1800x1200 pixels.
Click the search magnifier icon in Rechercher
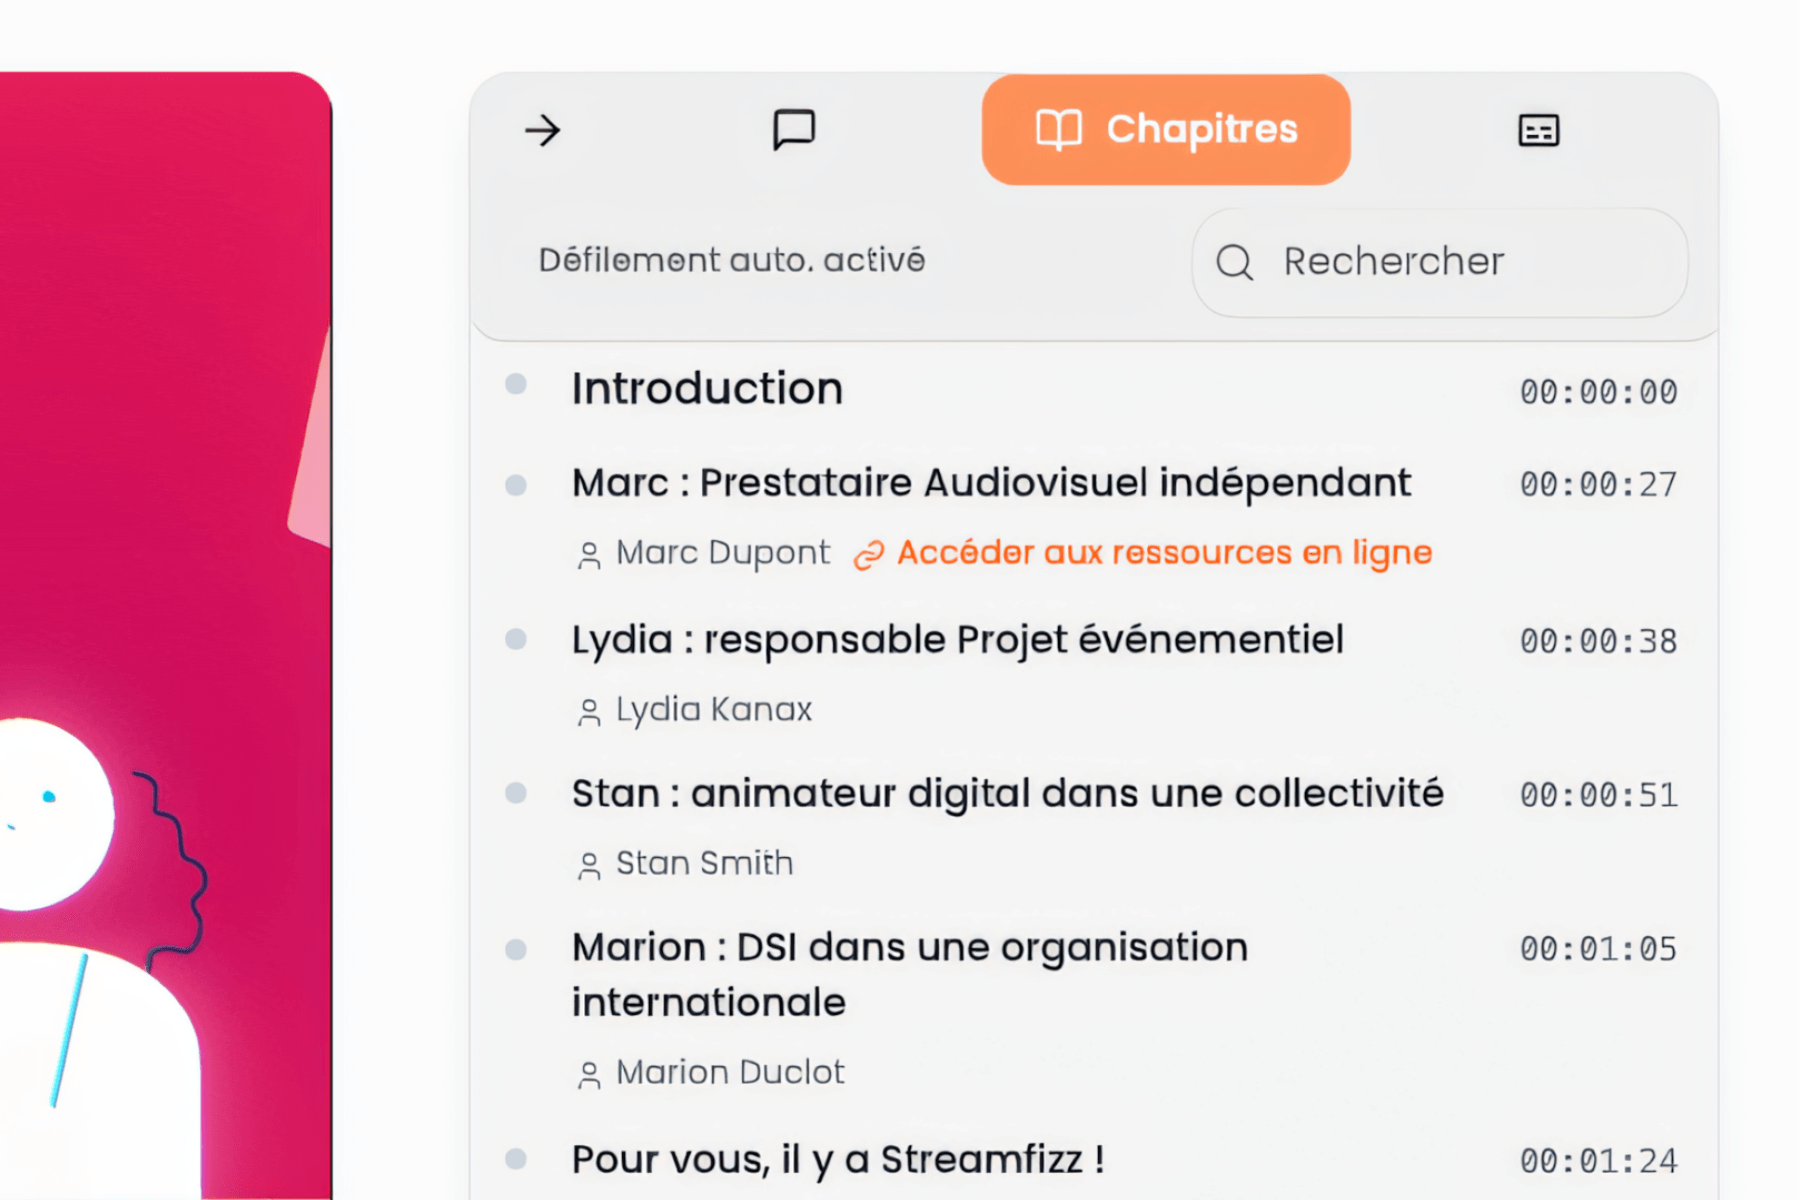[1235, 262]
